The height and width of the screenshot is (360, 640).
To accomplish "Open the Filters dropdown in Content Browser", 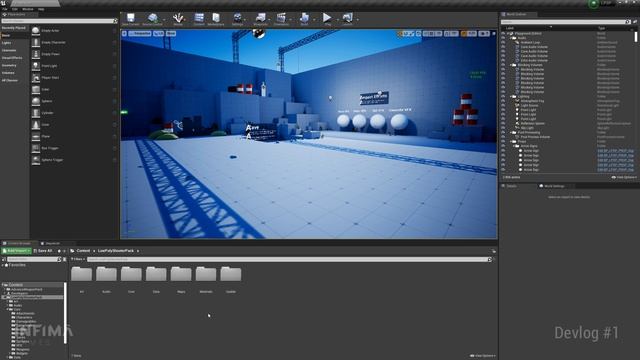I will tap(78, 259).
